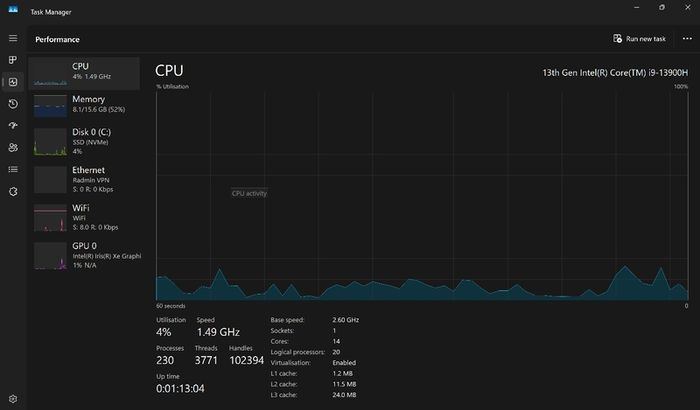Click the large CPU heading above graph

tap(169, 71)
